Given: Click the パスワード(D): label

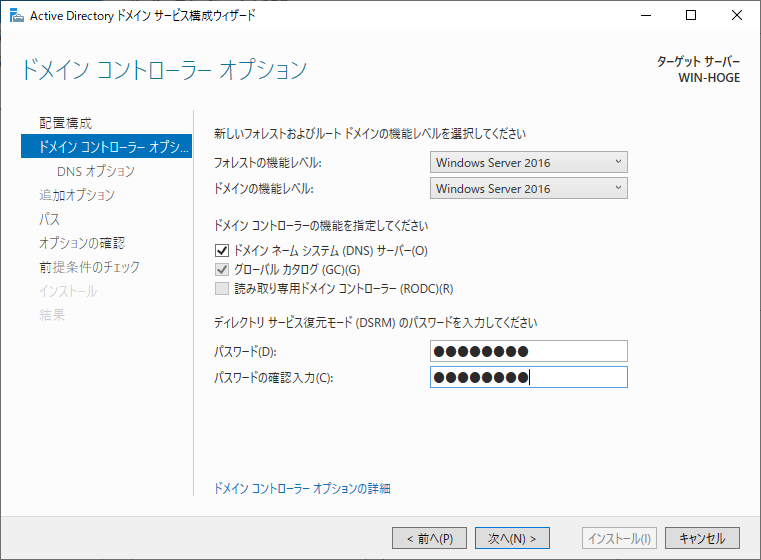Looking at the screenshot, I should tap(245, 351).
